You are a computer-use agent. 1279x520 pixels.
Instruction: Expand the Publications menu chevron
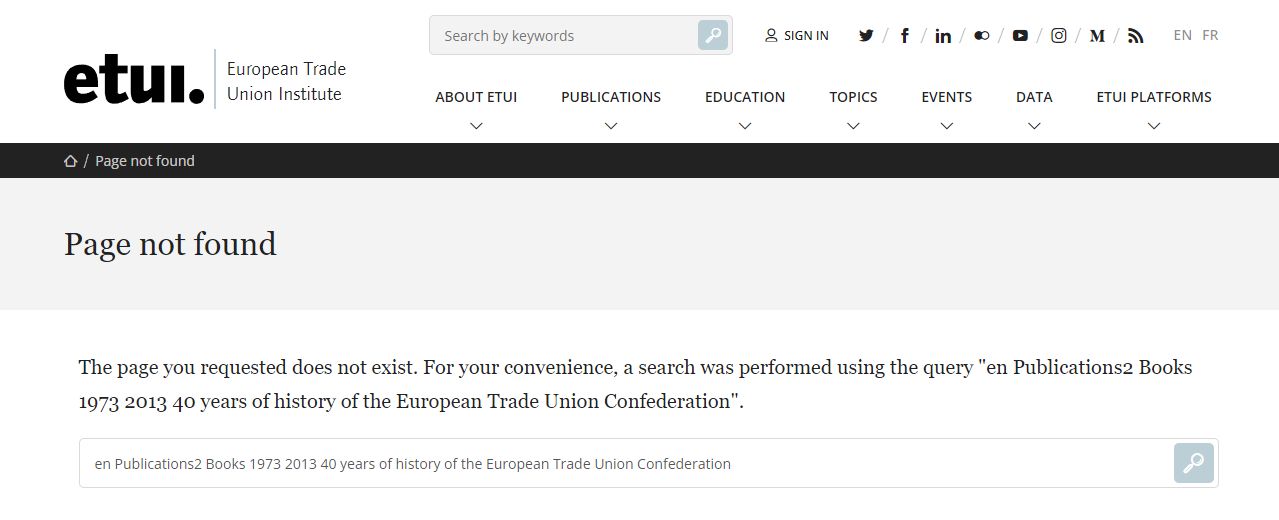tap(611, 126)
